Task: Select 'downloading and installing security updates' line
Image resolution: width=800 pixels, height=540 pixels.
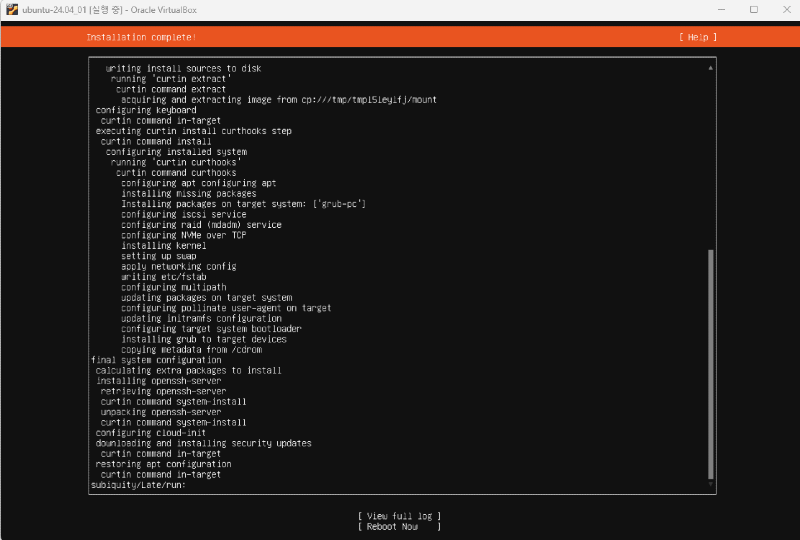Action: [203, 443]
